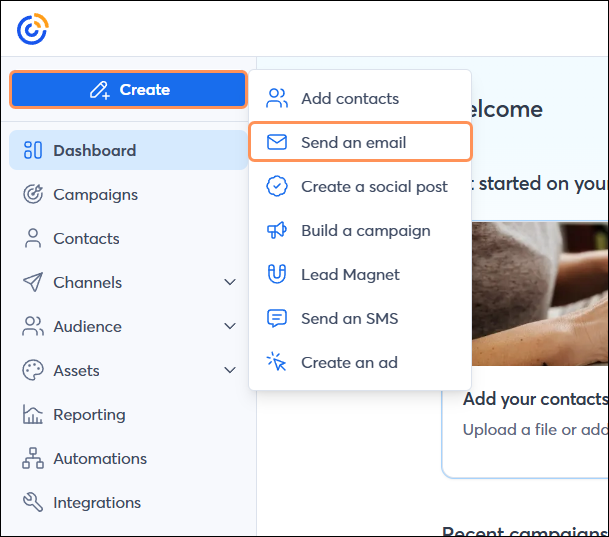The image size is (609, 537).
Task: Choose Send an SMS
Action: click(360, 318)
